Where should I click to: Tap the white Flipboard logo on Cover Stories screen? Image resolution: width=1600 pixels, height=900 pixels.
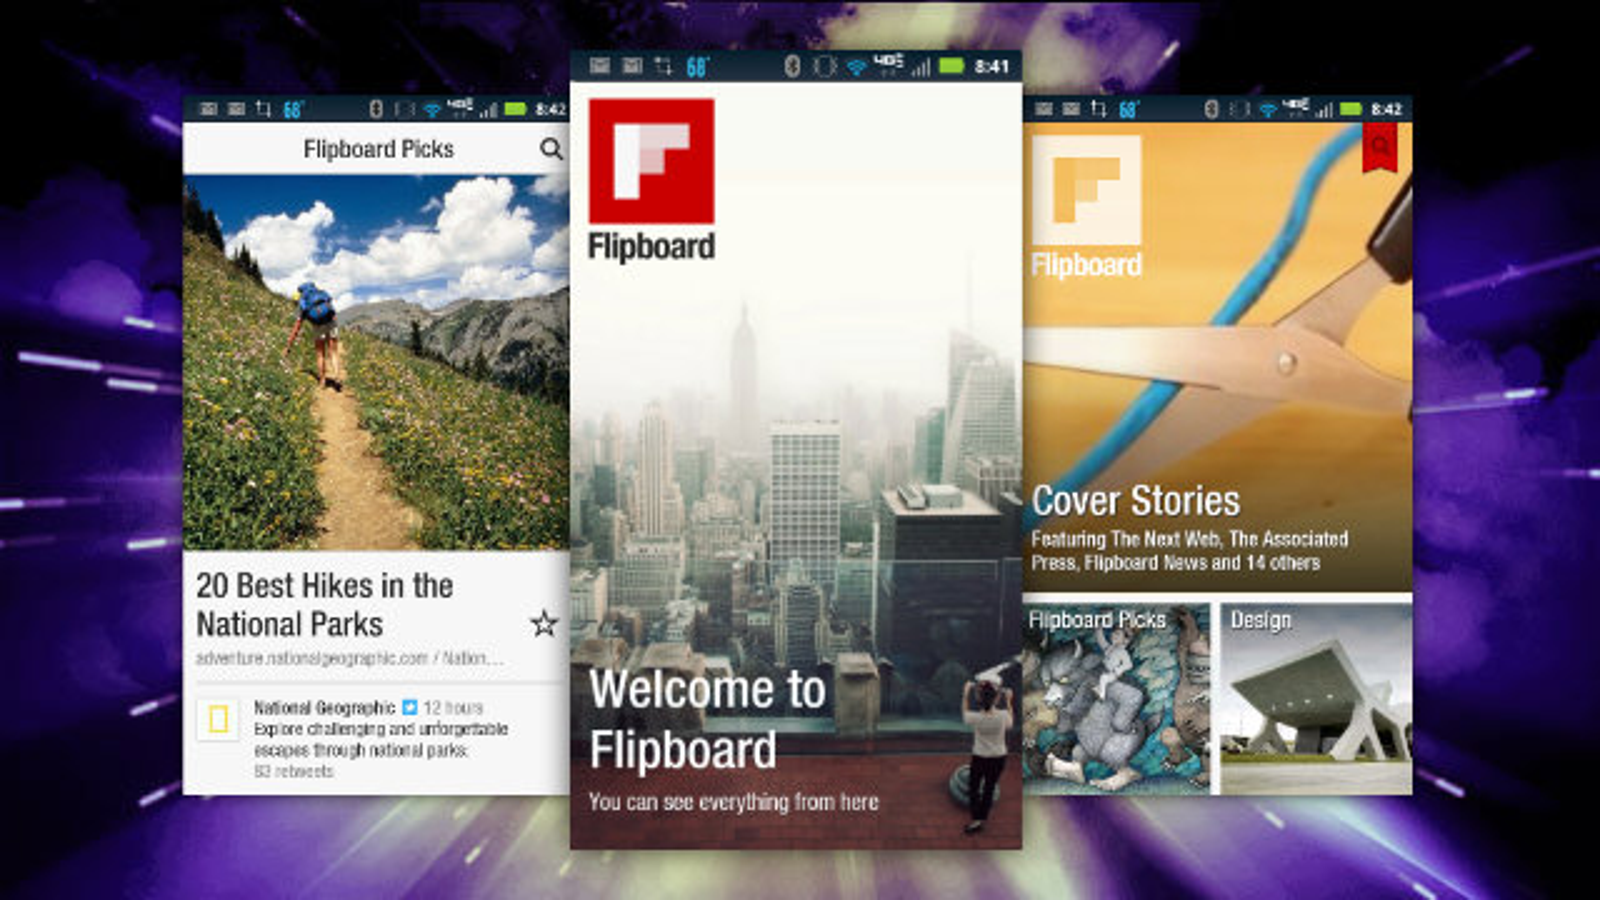pyautogui.click(x=1086, y=190)
